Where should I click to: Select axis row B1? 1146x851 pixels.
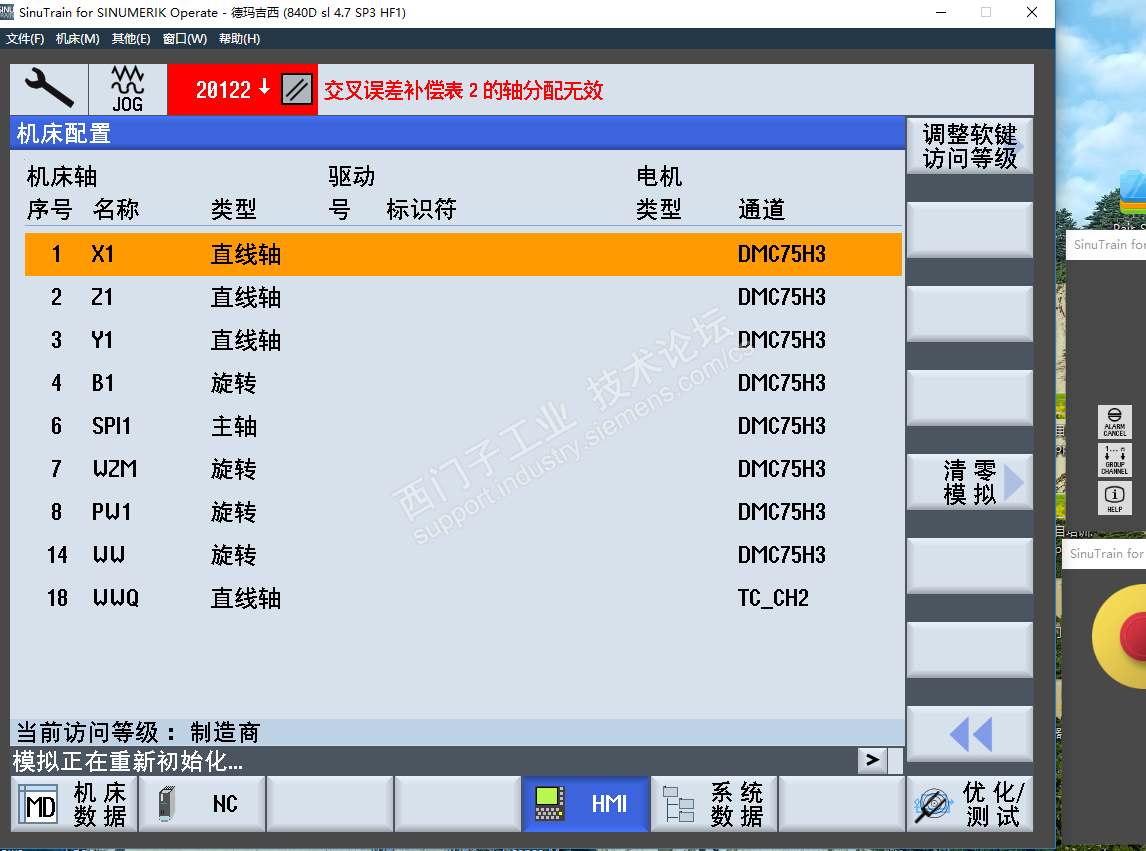tap(463, 383)
